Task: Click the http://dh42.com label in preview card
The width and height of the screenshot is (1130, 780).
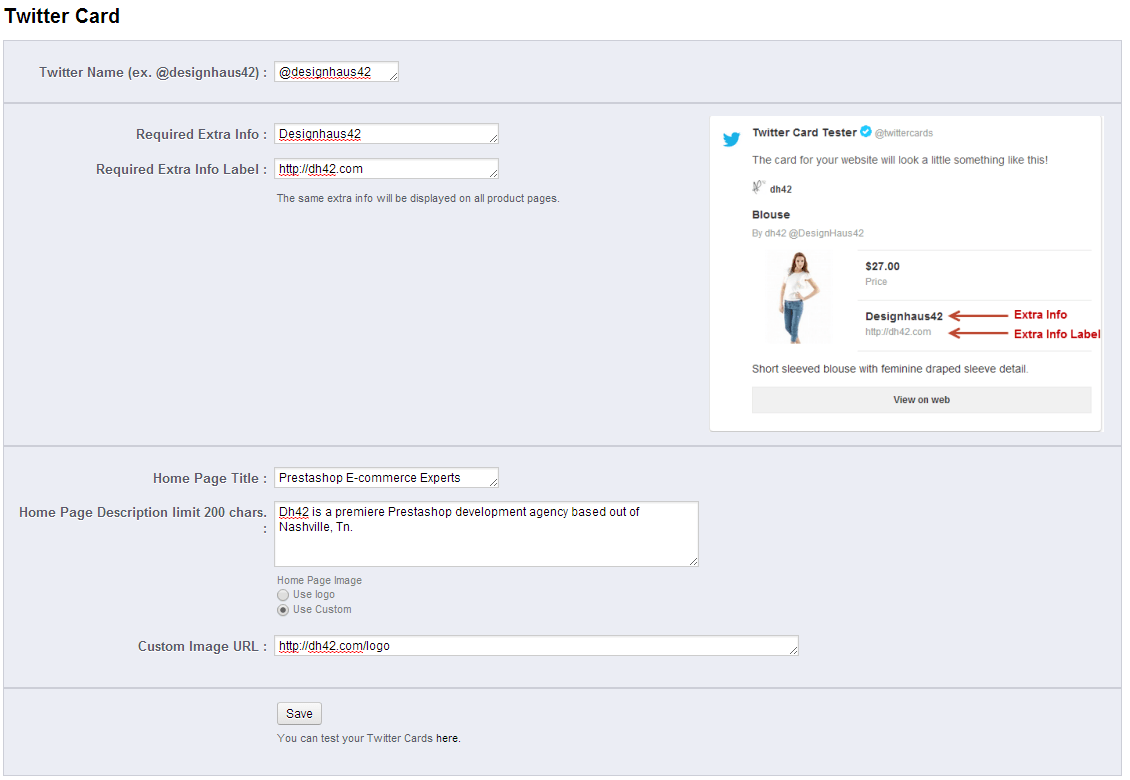Action: point(898,332)
